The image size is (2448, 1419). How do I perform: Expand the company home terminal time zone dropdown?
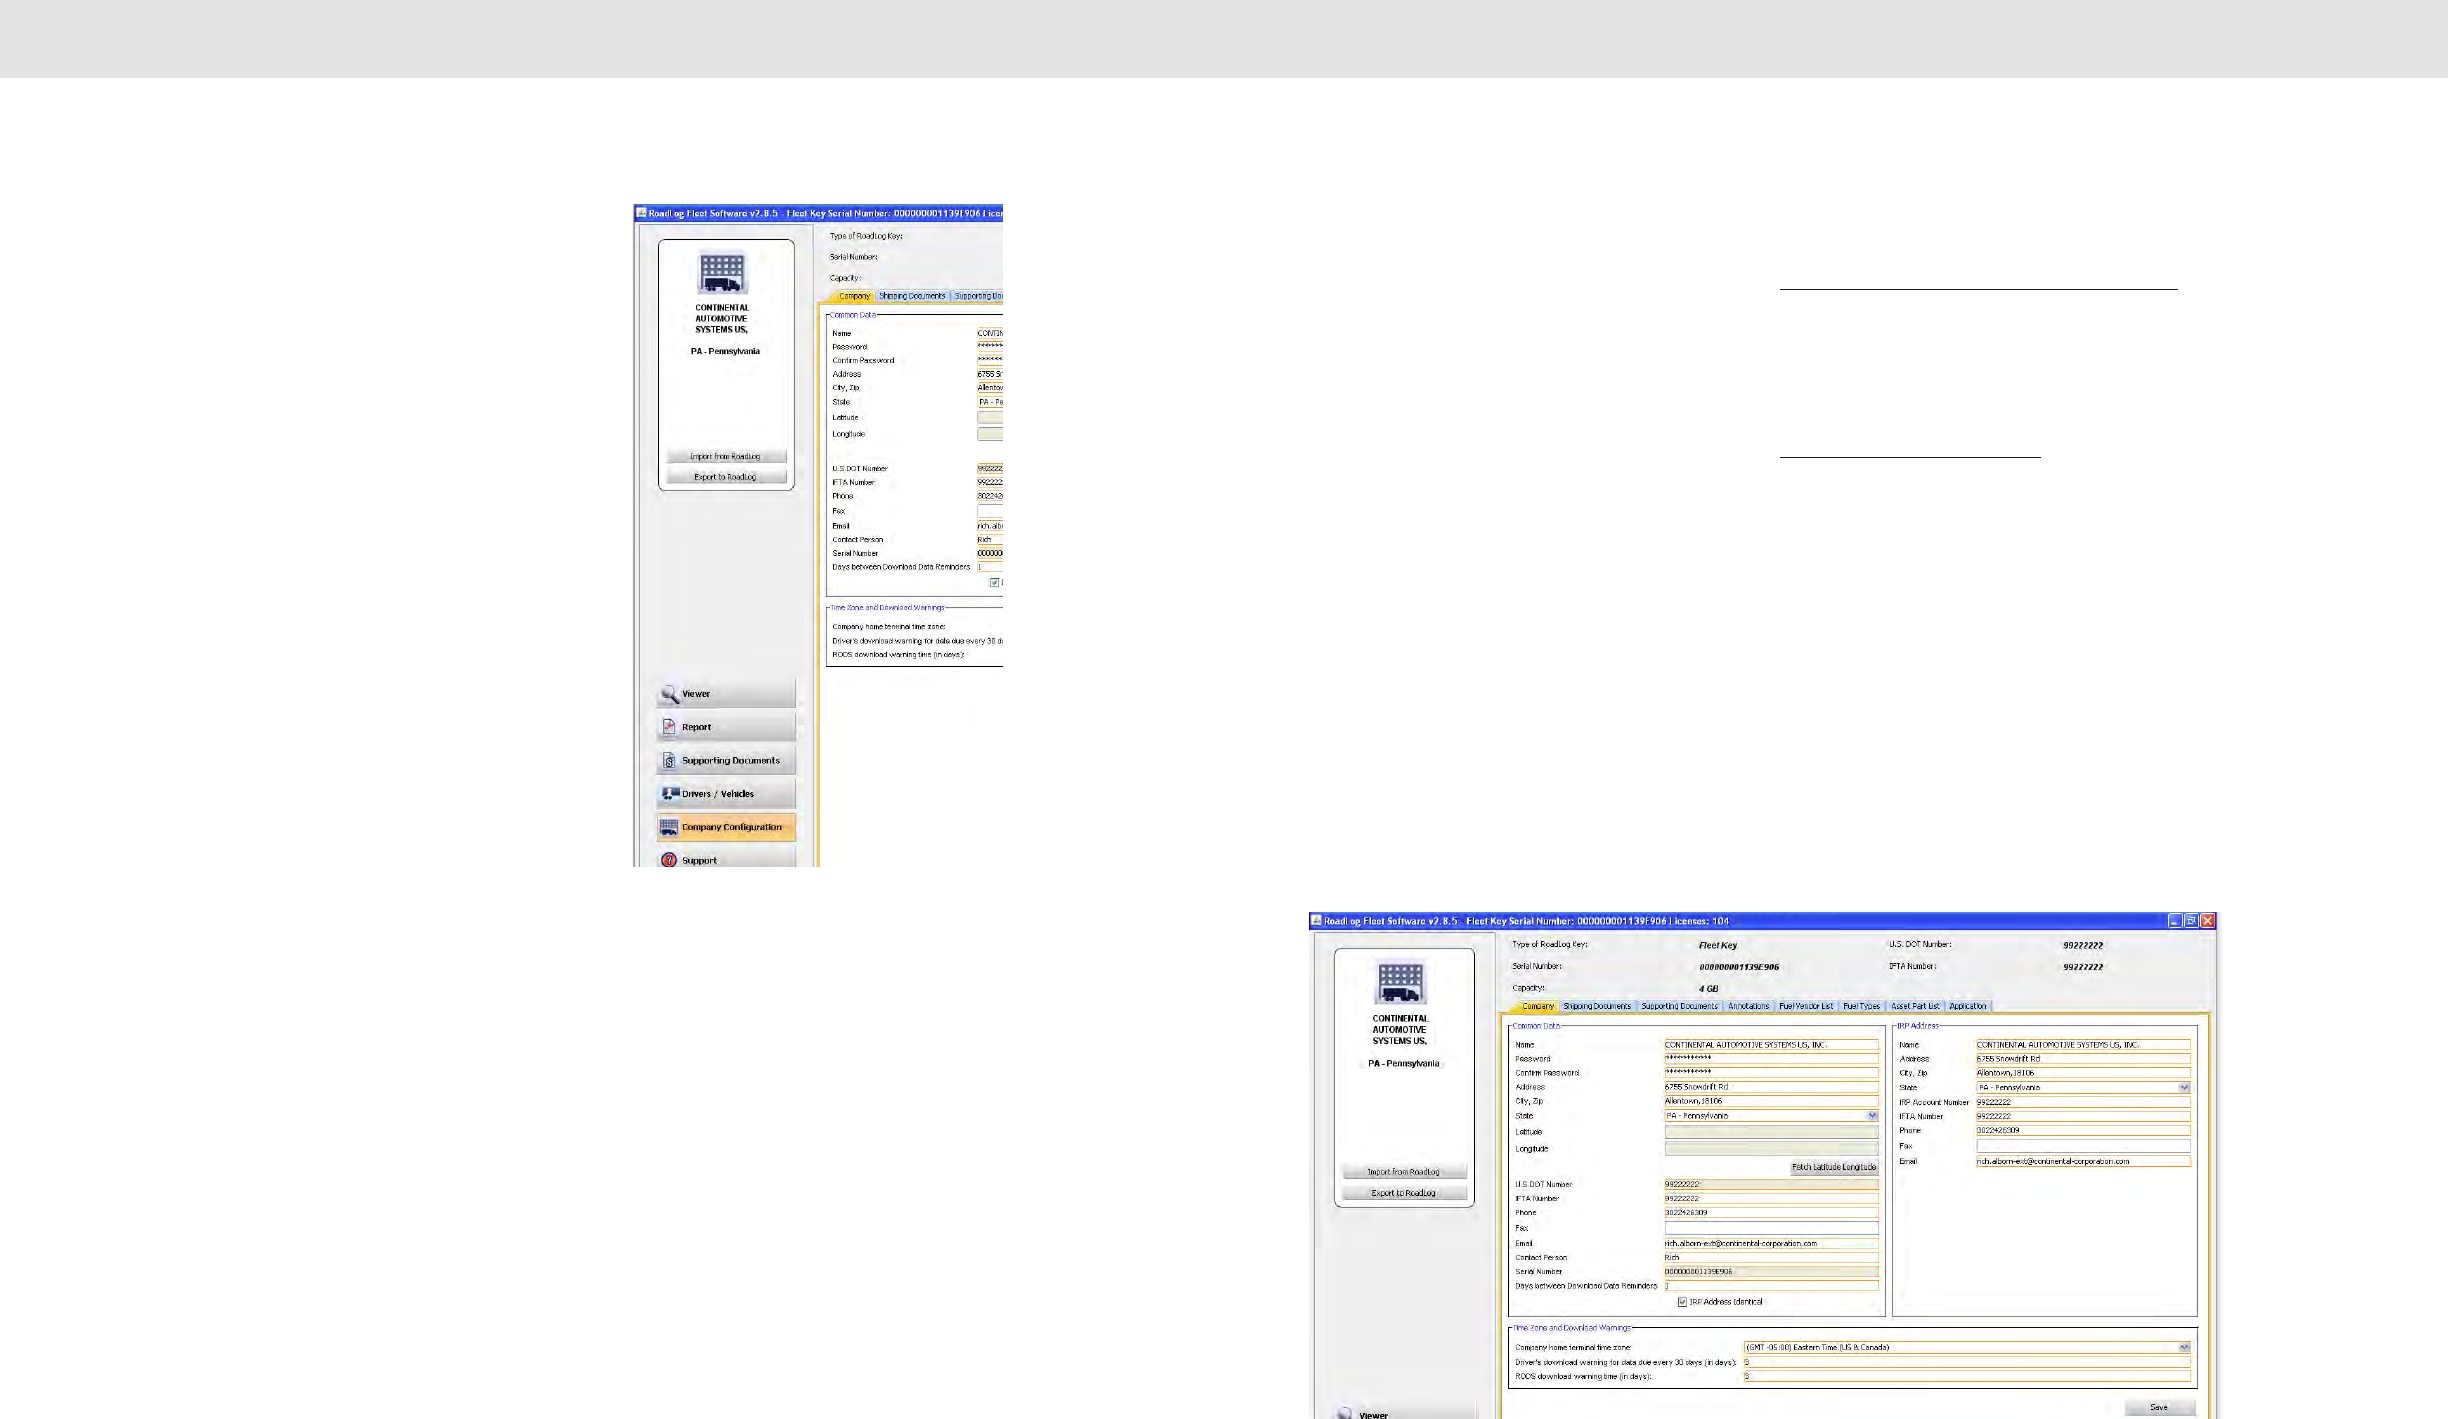[x=2184, y=1347]
